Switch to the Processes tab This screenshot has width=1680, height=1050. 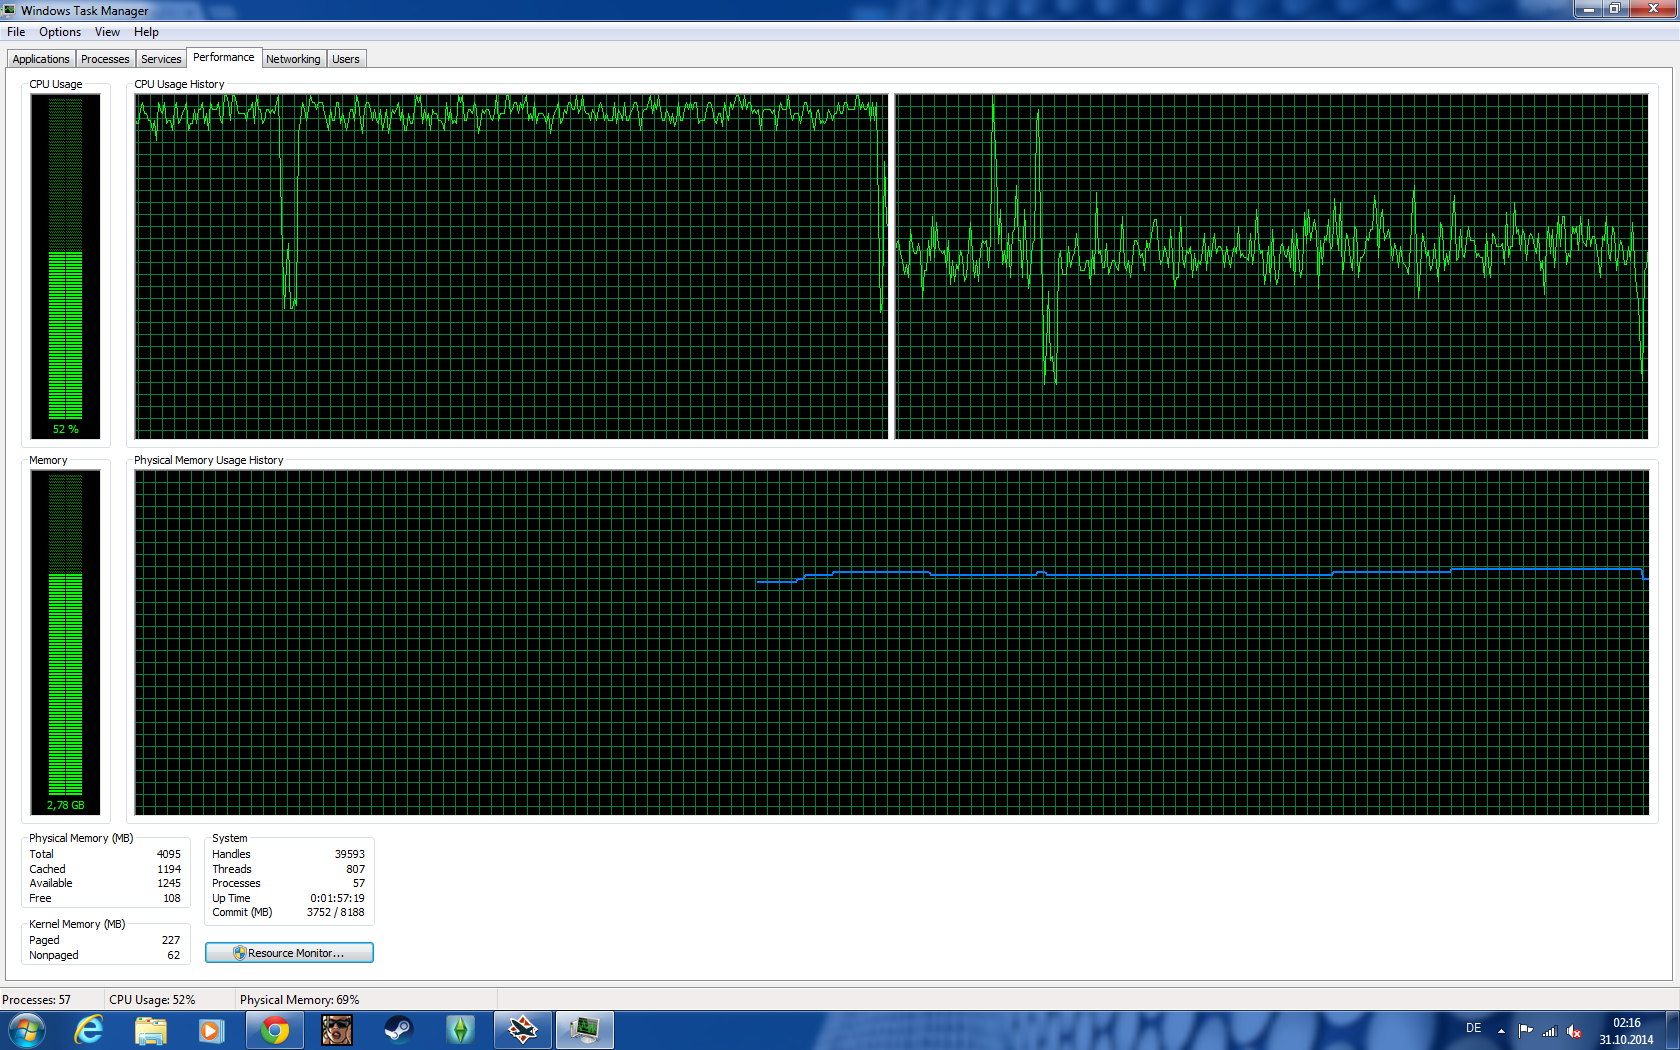(105, 59)
